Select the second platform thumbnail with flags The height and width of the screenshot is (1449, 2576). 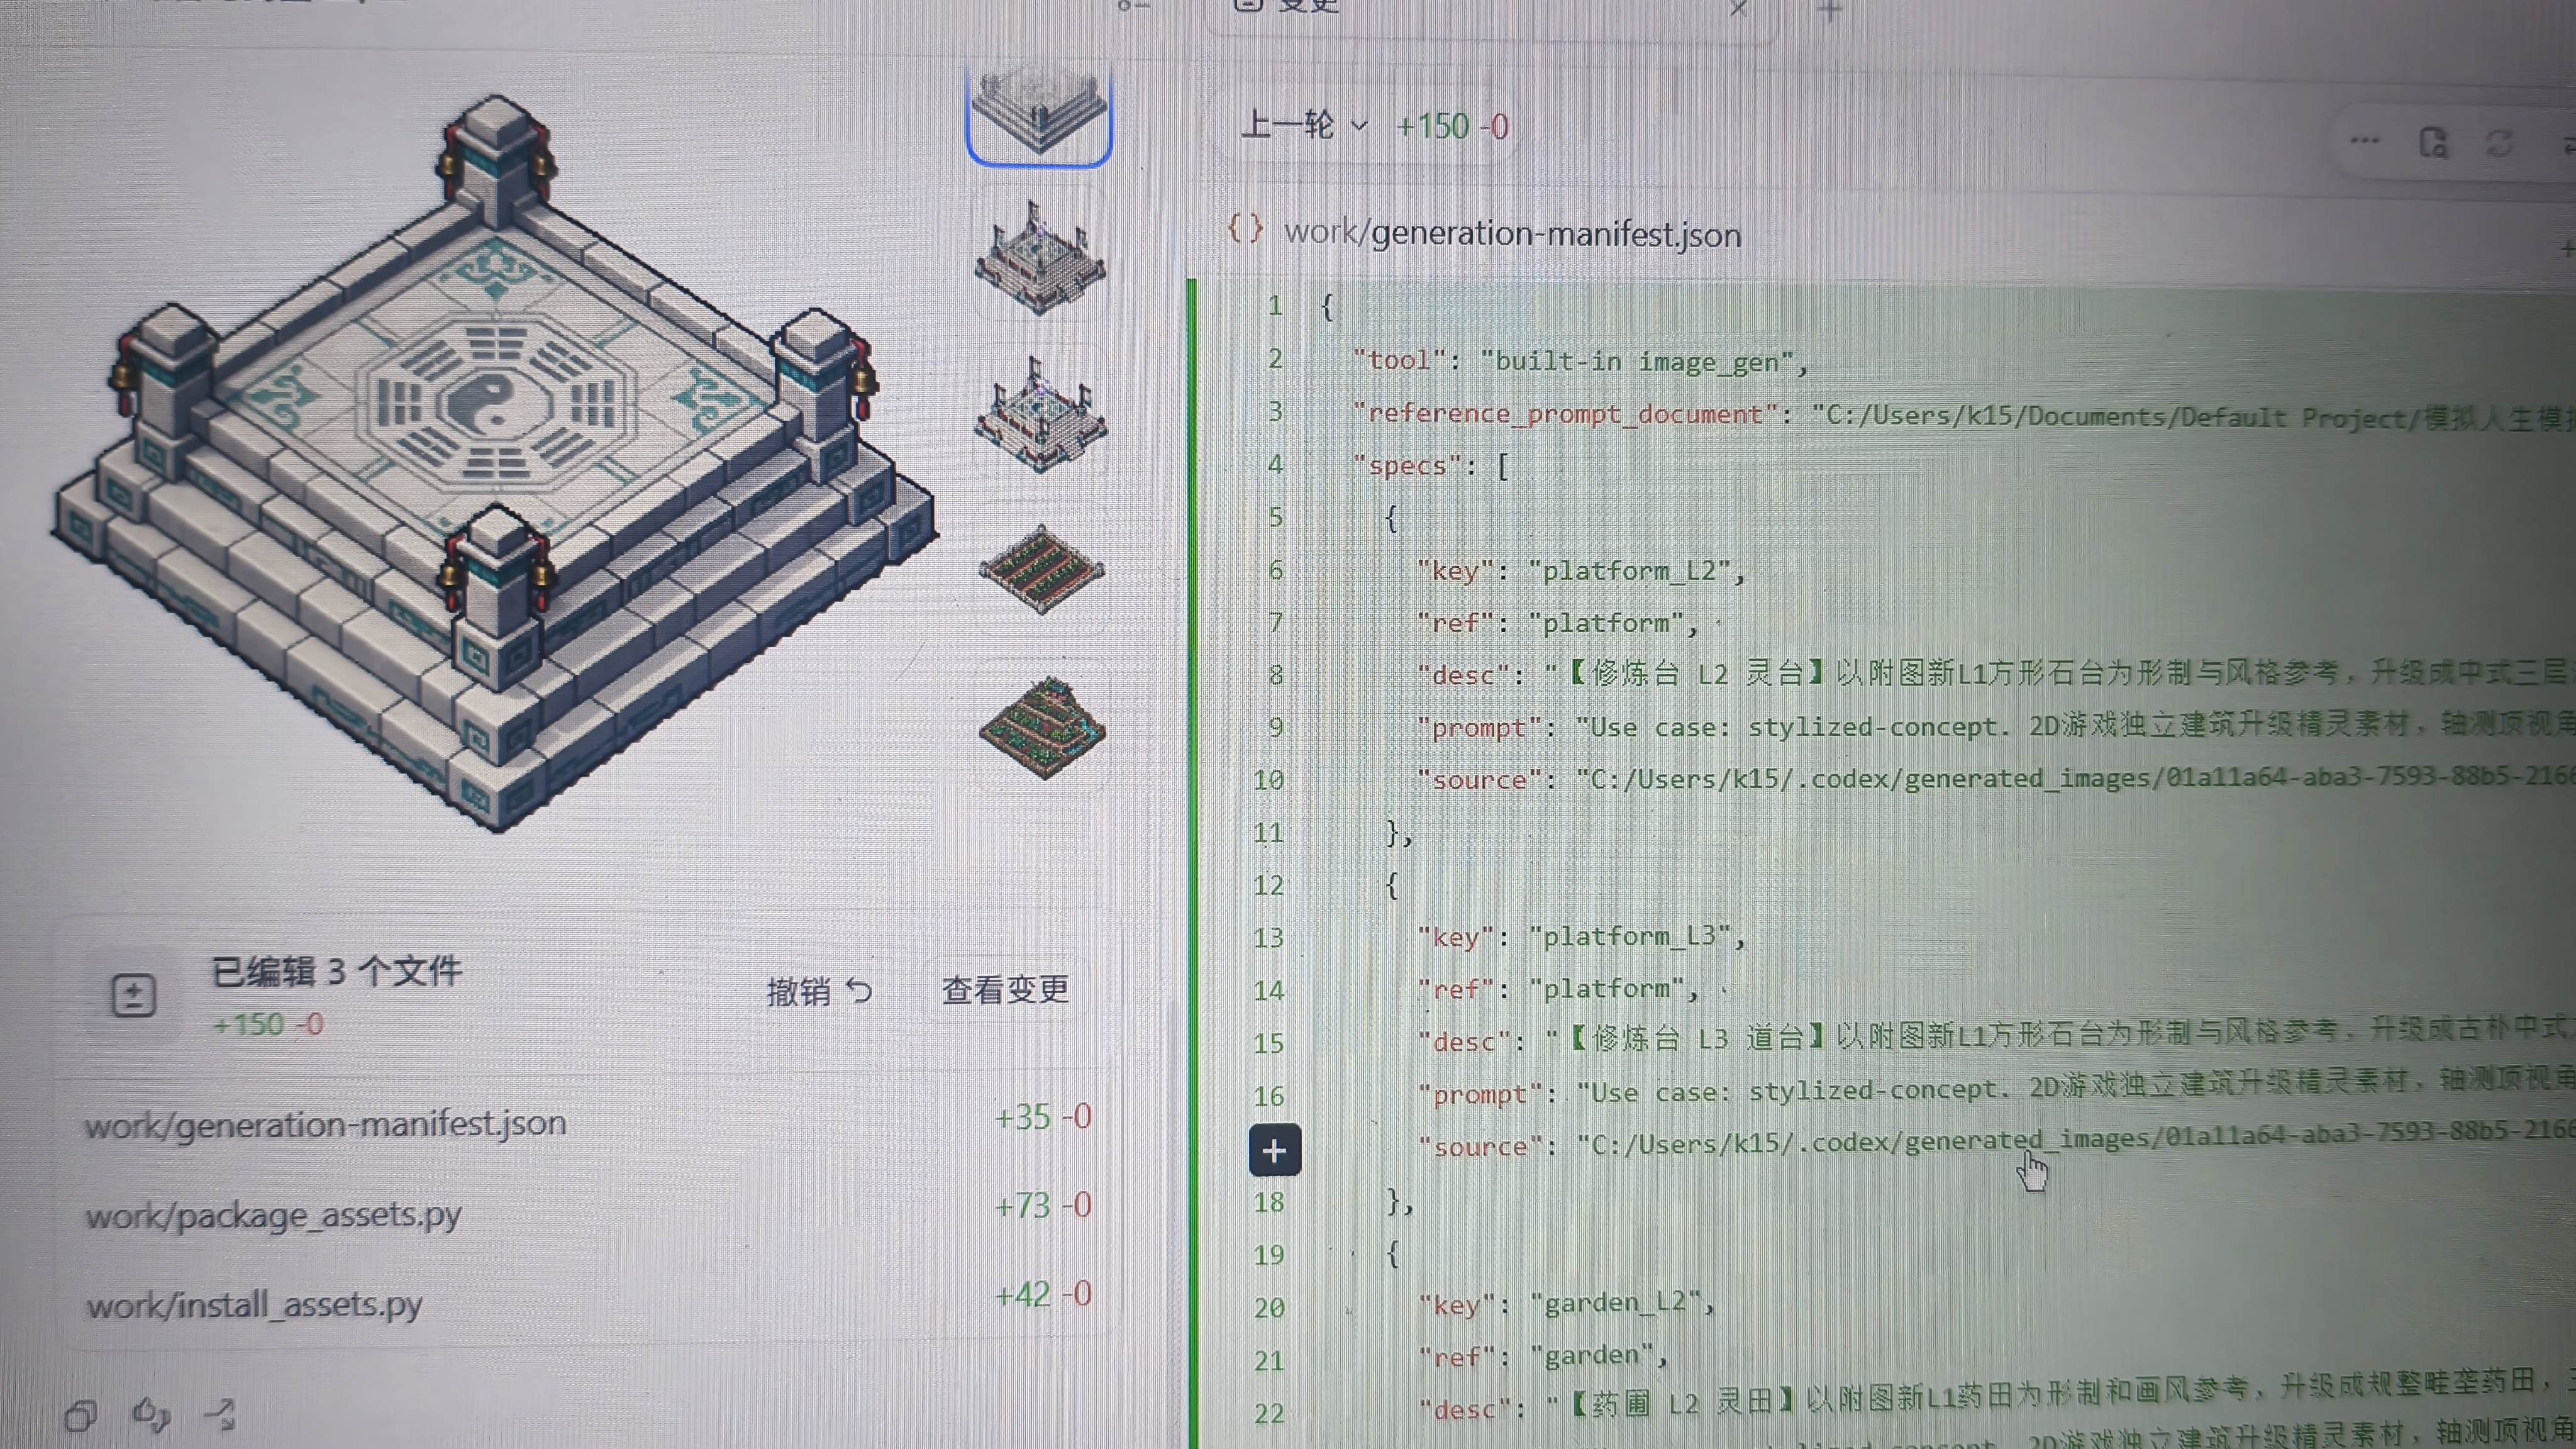coord(1040,258)
